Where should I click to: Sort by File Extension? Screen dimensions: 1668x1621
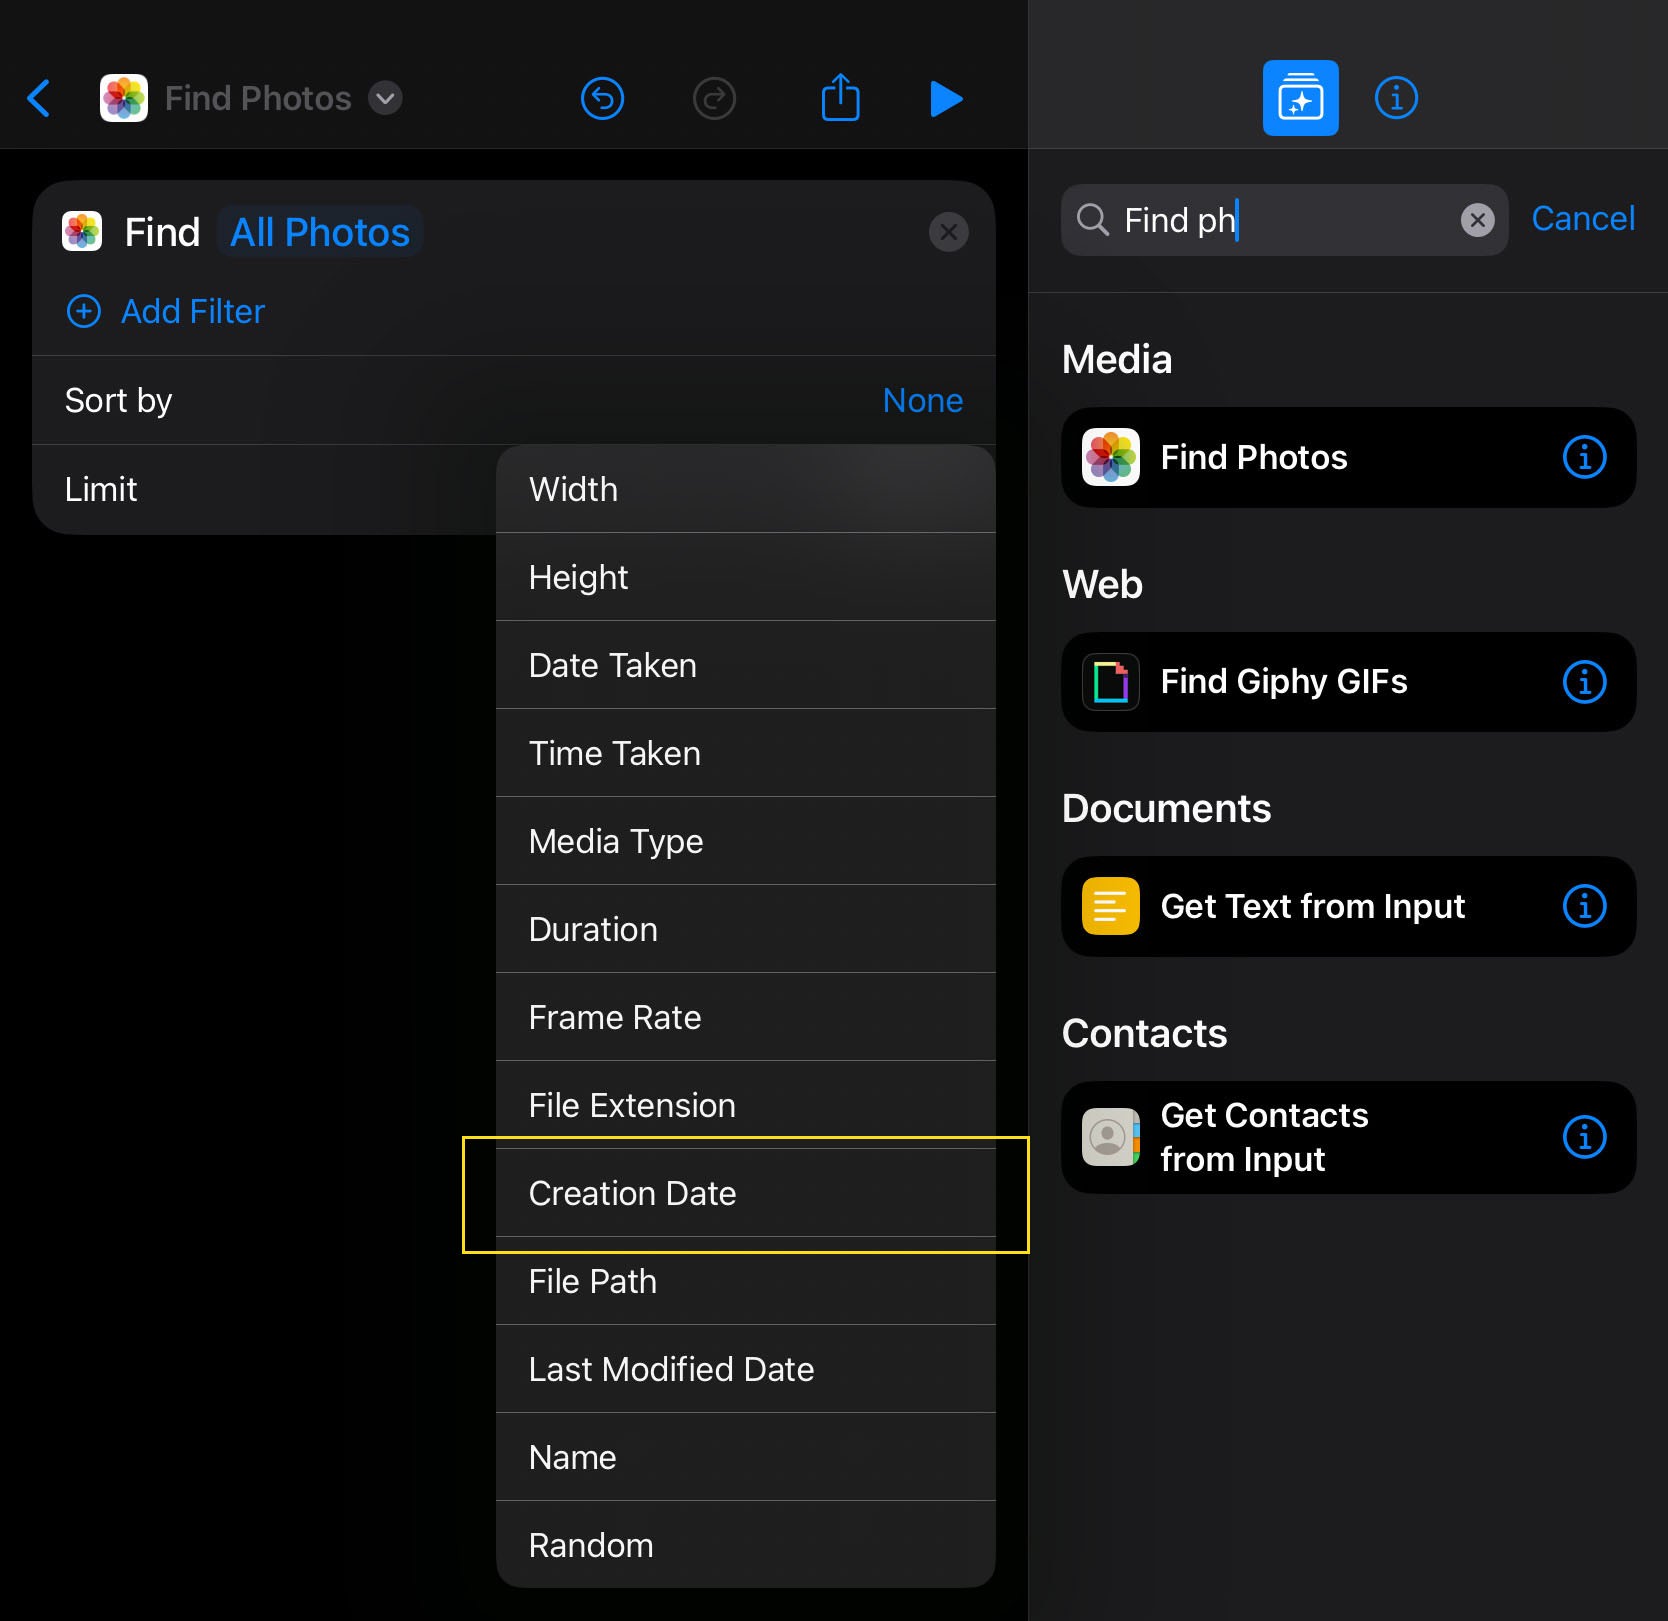745,1105
